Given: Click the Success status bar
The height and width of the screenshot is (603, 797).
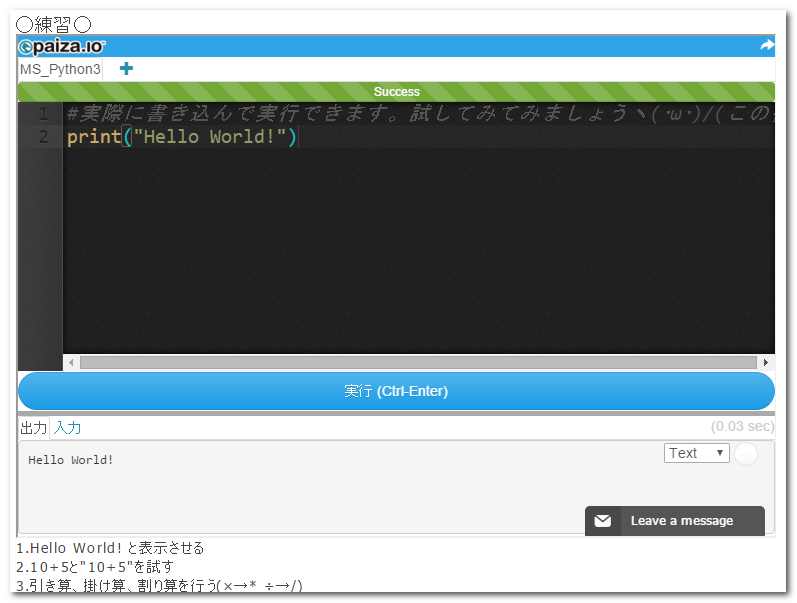Looking at the screenshot, I should (x=396, y=92).
